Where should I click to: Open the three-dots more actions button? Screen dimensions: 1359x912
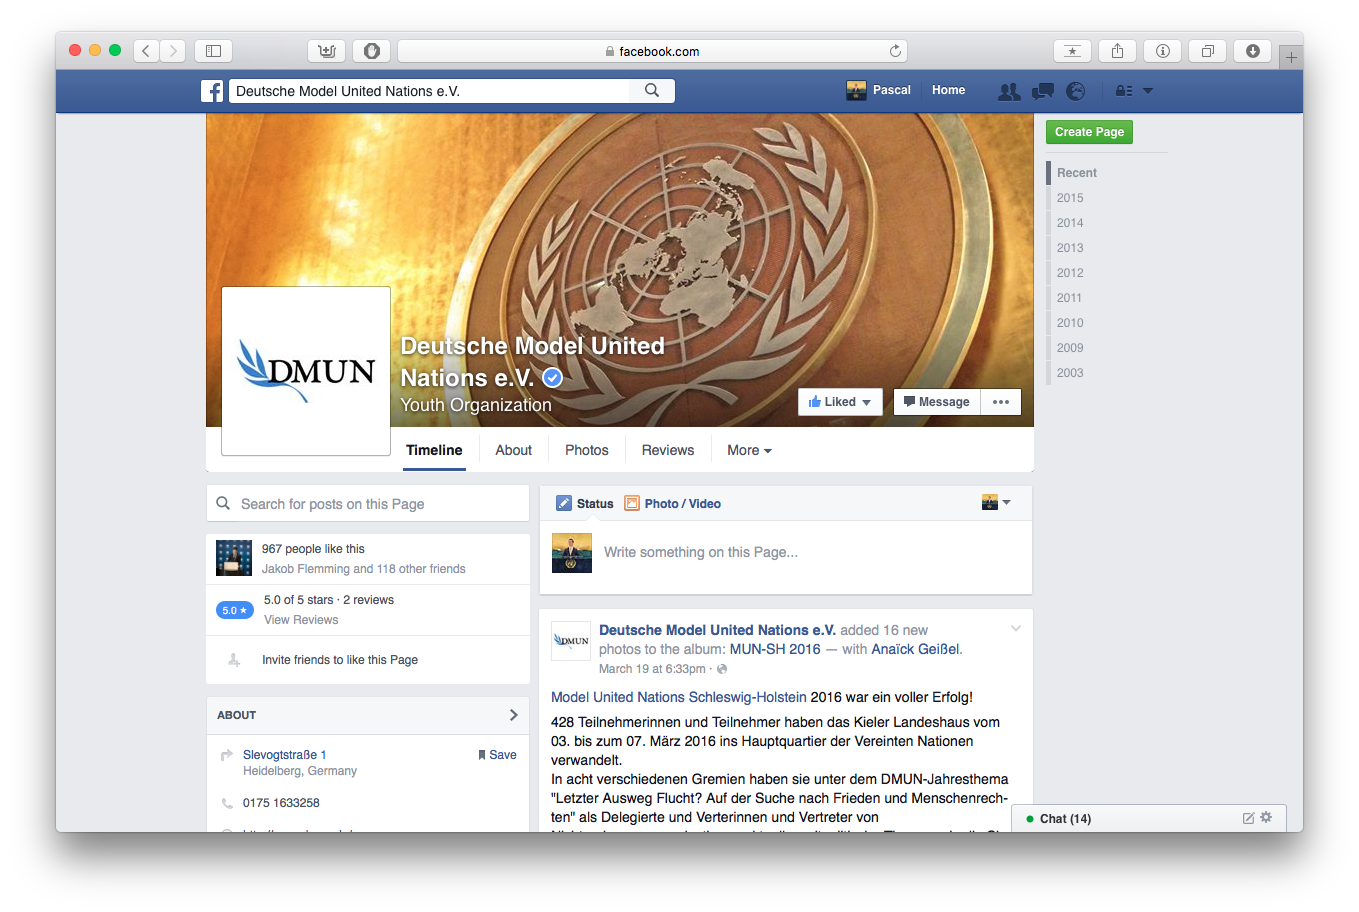[x=1001, y=402]
